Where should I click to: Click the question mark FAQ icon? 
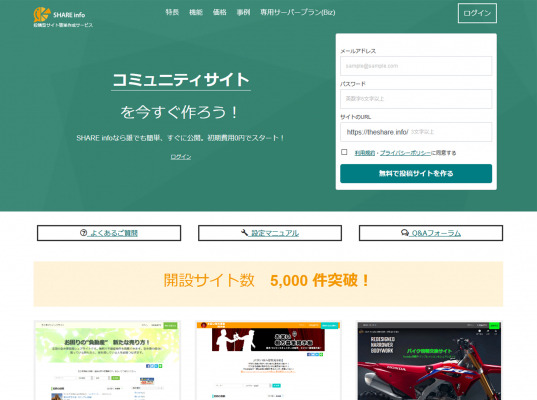point(83,233)
